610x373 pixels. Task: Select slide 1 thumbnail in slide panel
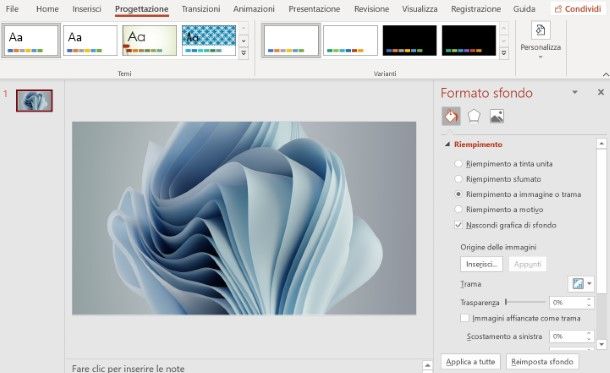coord(34,100)
